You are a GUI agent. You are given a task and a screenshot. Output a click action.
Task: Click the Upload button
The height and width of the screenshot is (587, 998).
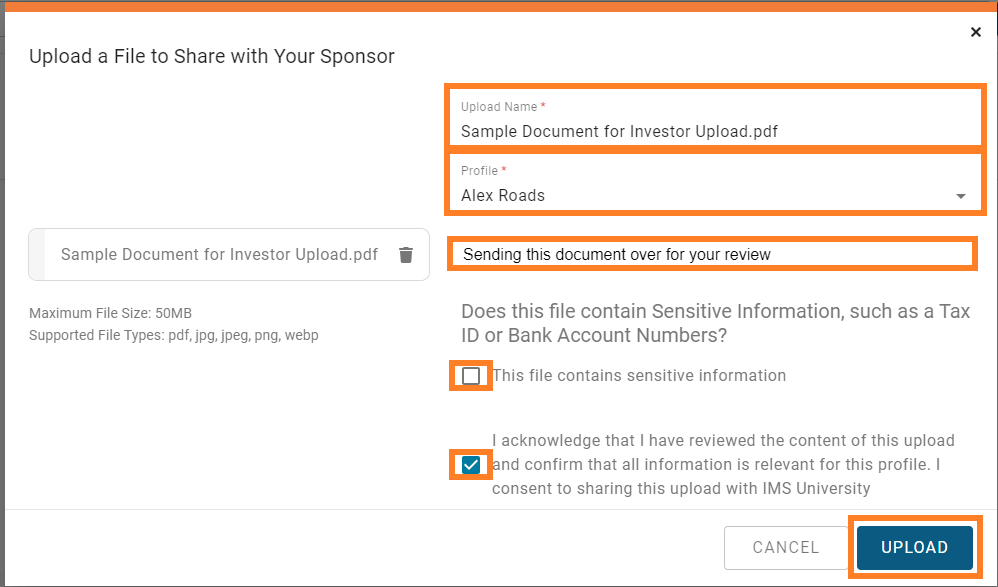click(x=915, y=548)
